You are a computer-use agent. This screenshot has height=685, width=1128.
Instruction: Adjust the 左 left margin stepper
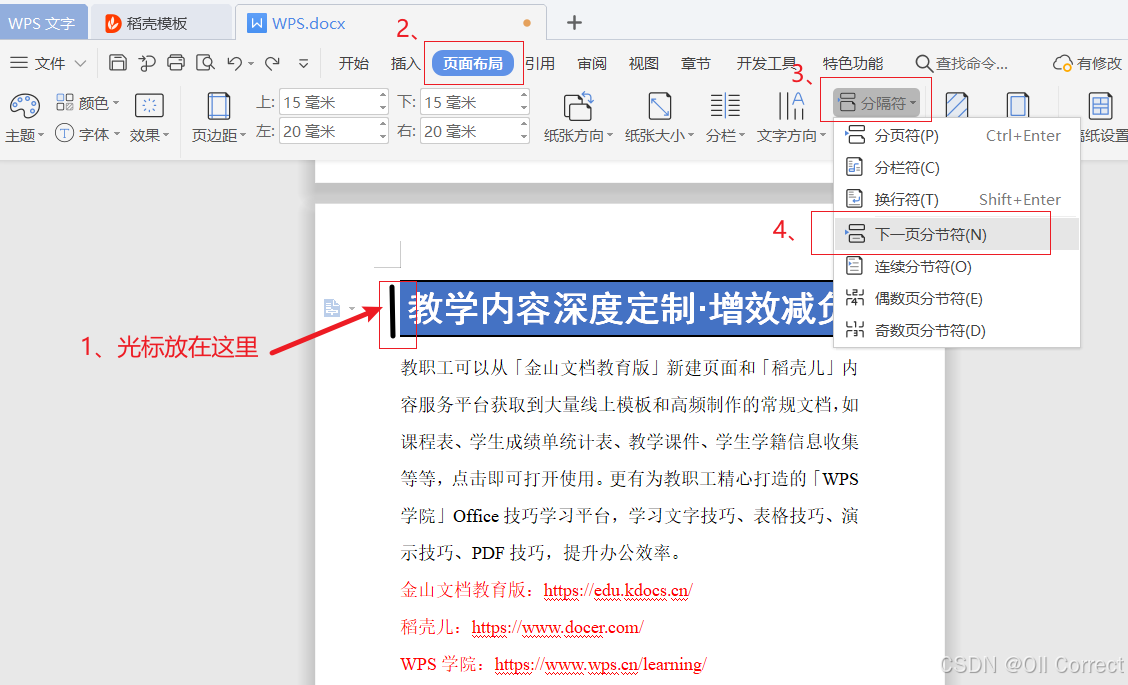pyautogui.click(x=383, y=131)
